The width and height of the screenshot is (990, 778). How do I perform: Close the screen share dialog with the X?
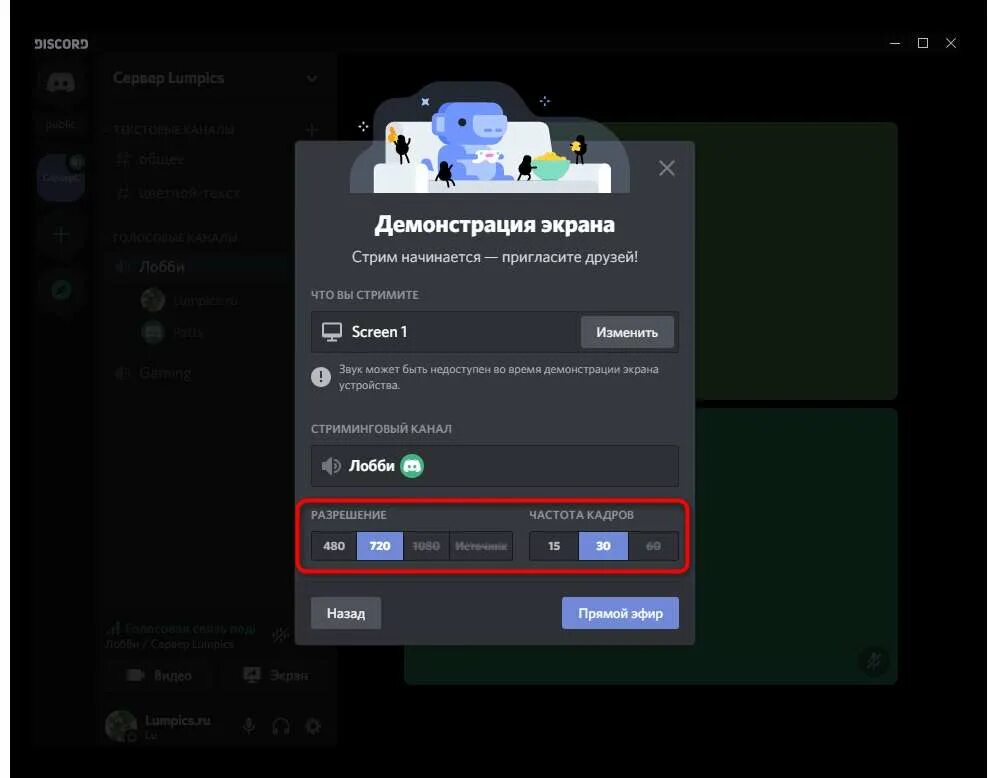pyautogui.click(x=667, y=168)
